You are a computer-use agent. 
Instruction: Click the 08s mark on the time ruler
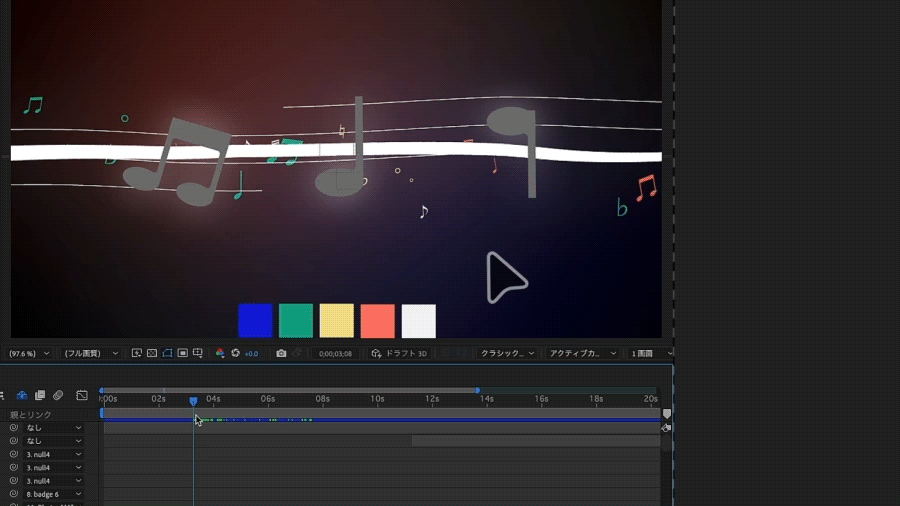(323, 399)
